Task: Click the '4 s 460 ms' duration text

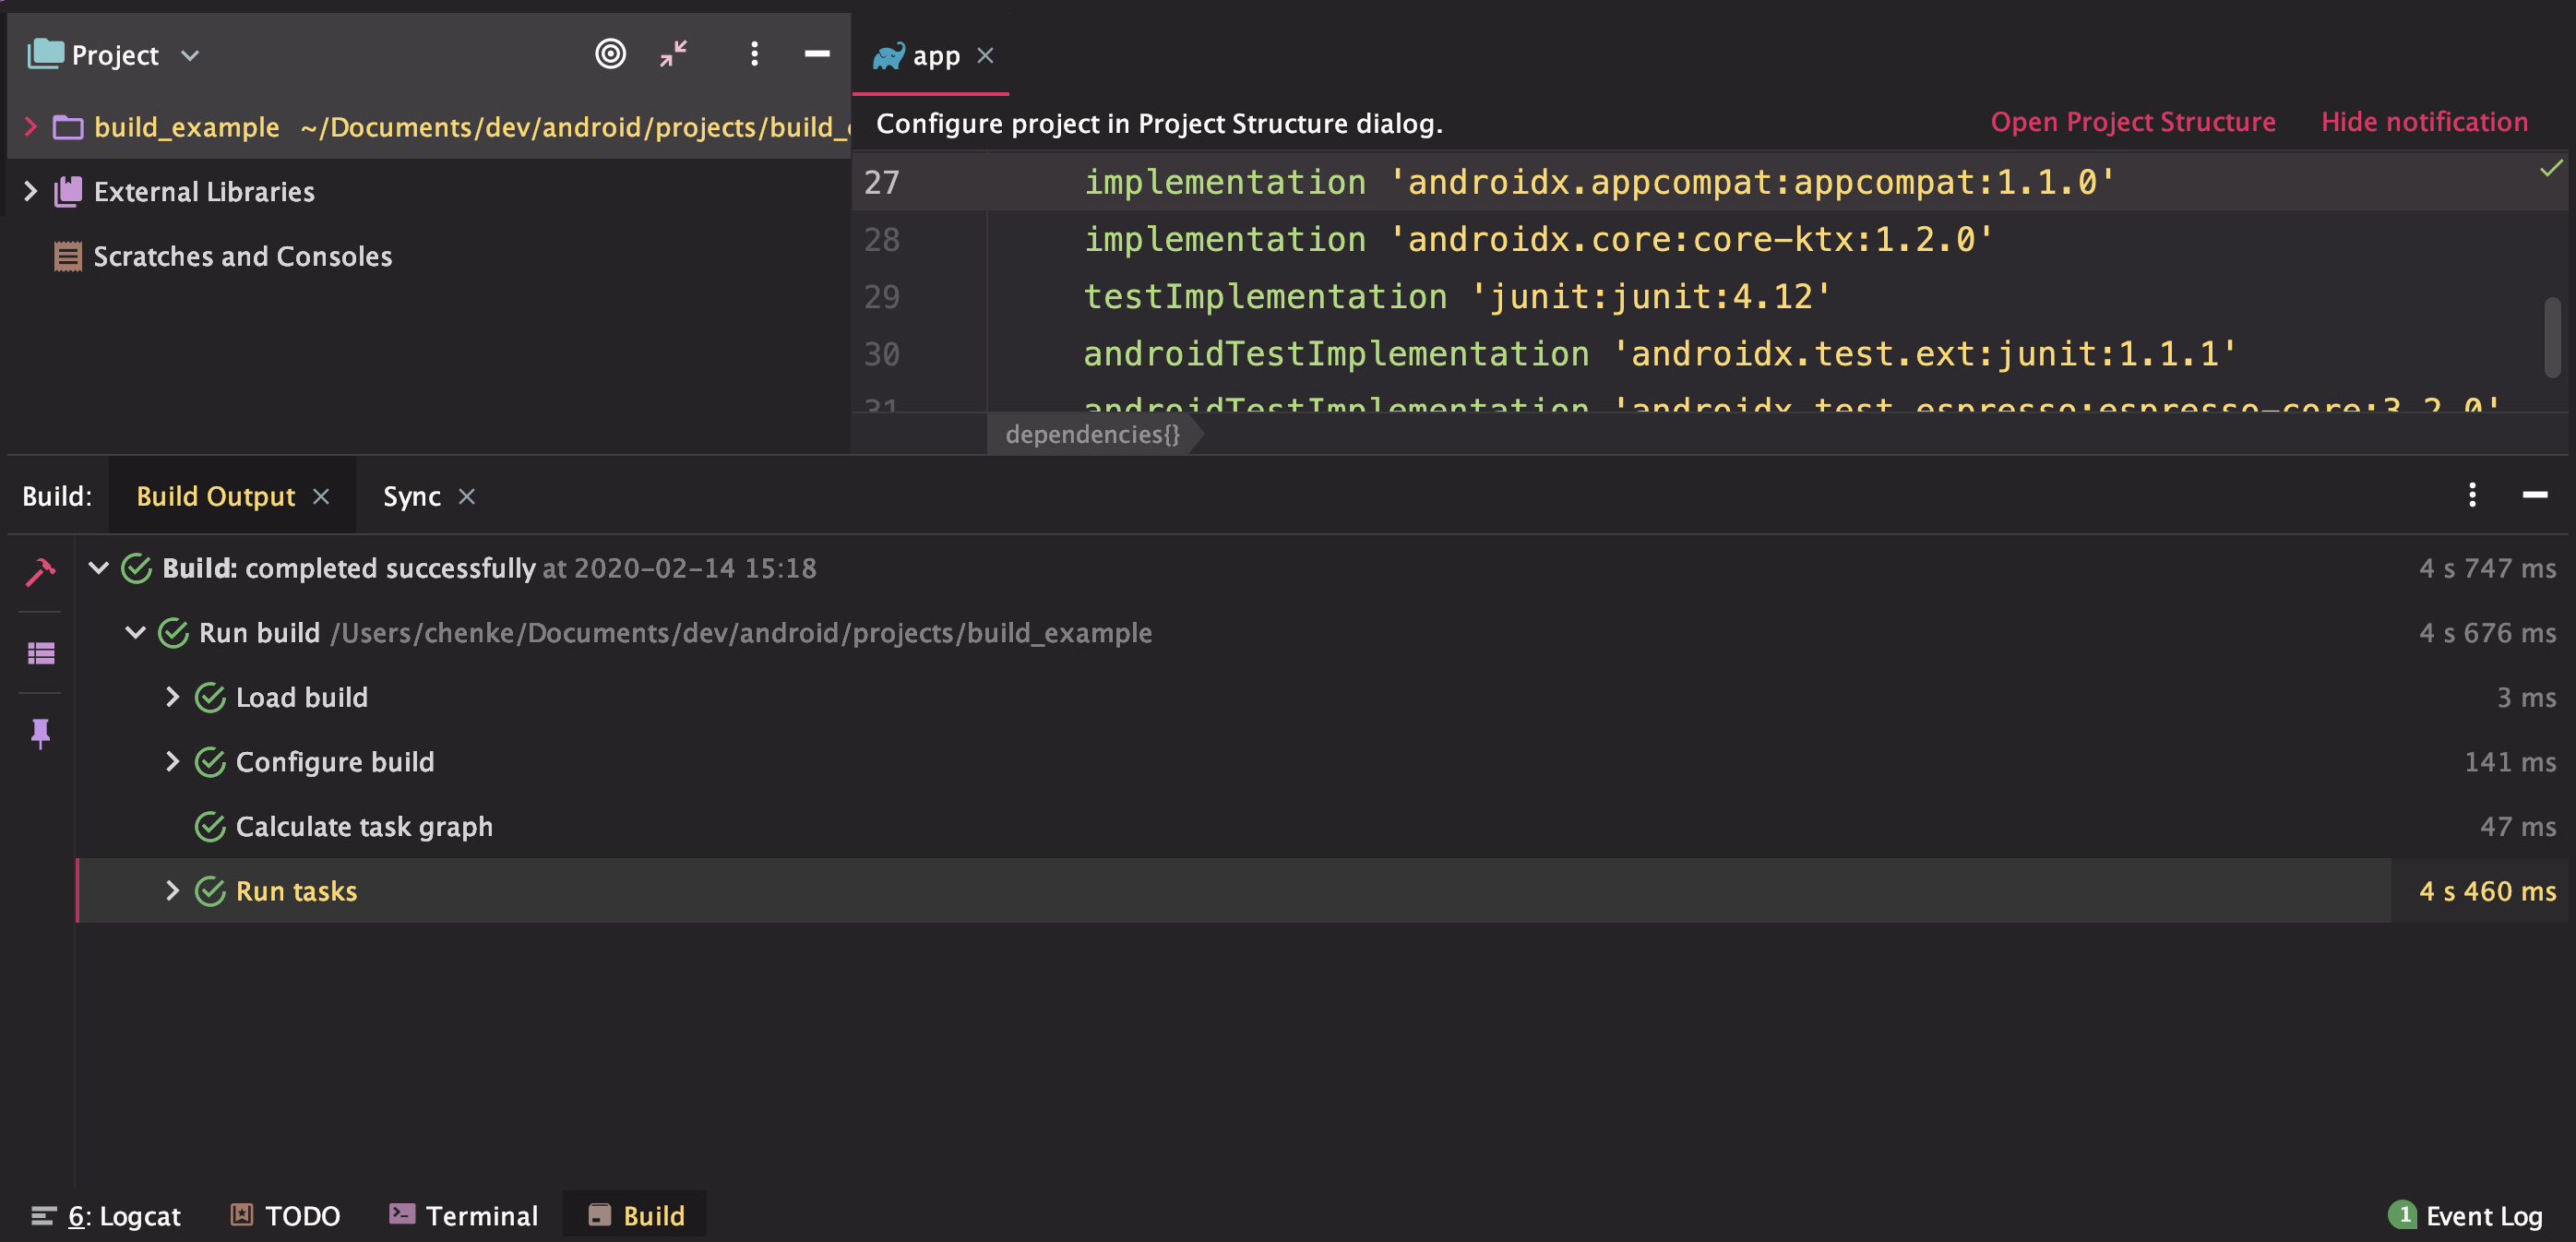Action: 2487,891
